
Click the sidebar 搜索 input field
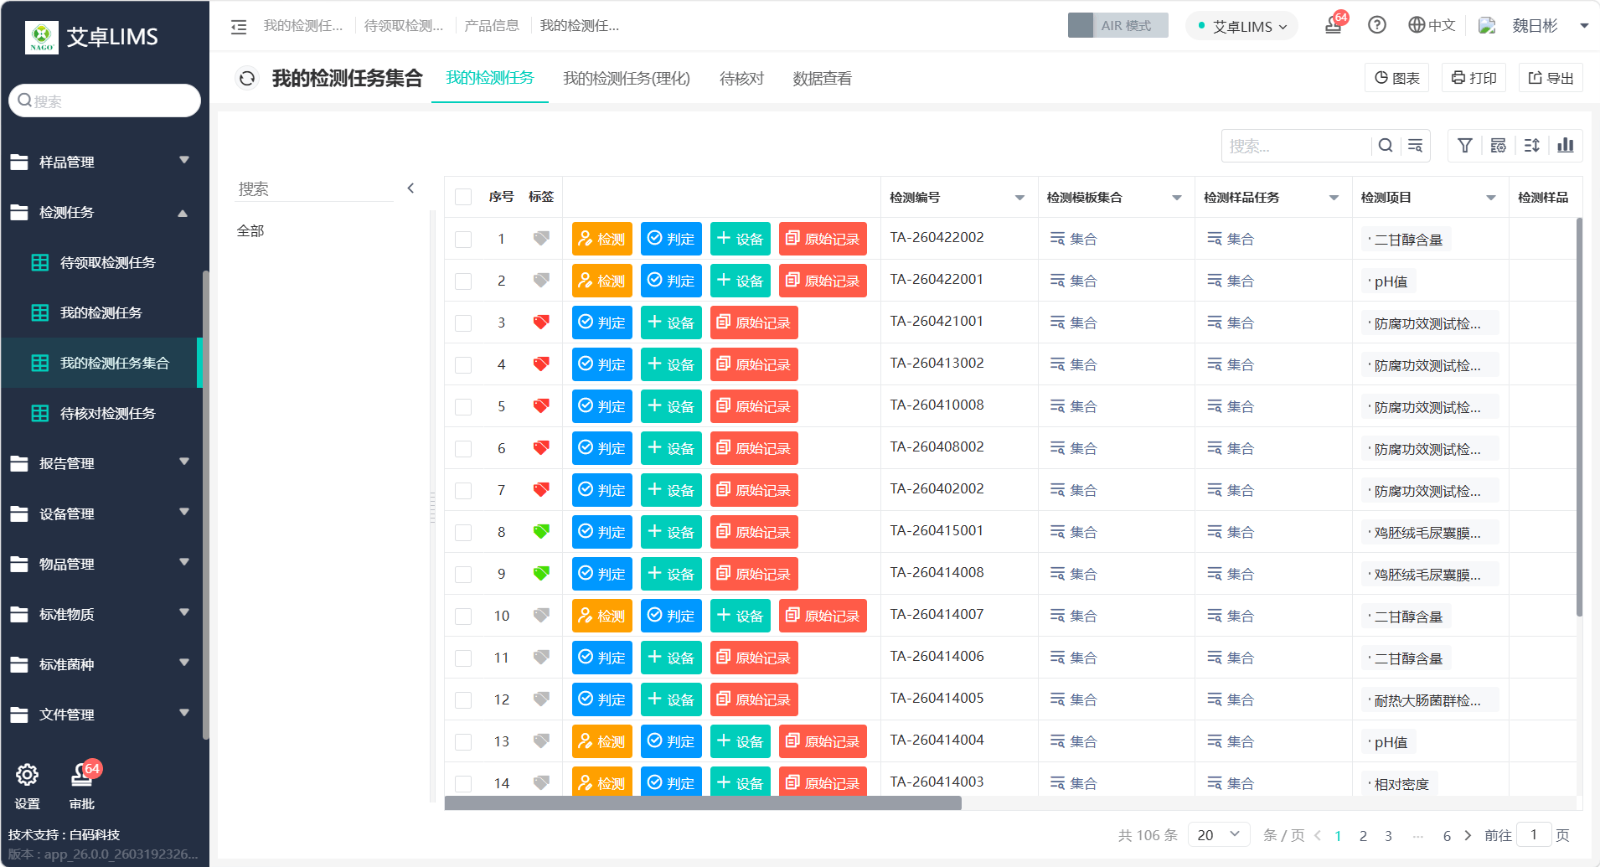(105, 101)
